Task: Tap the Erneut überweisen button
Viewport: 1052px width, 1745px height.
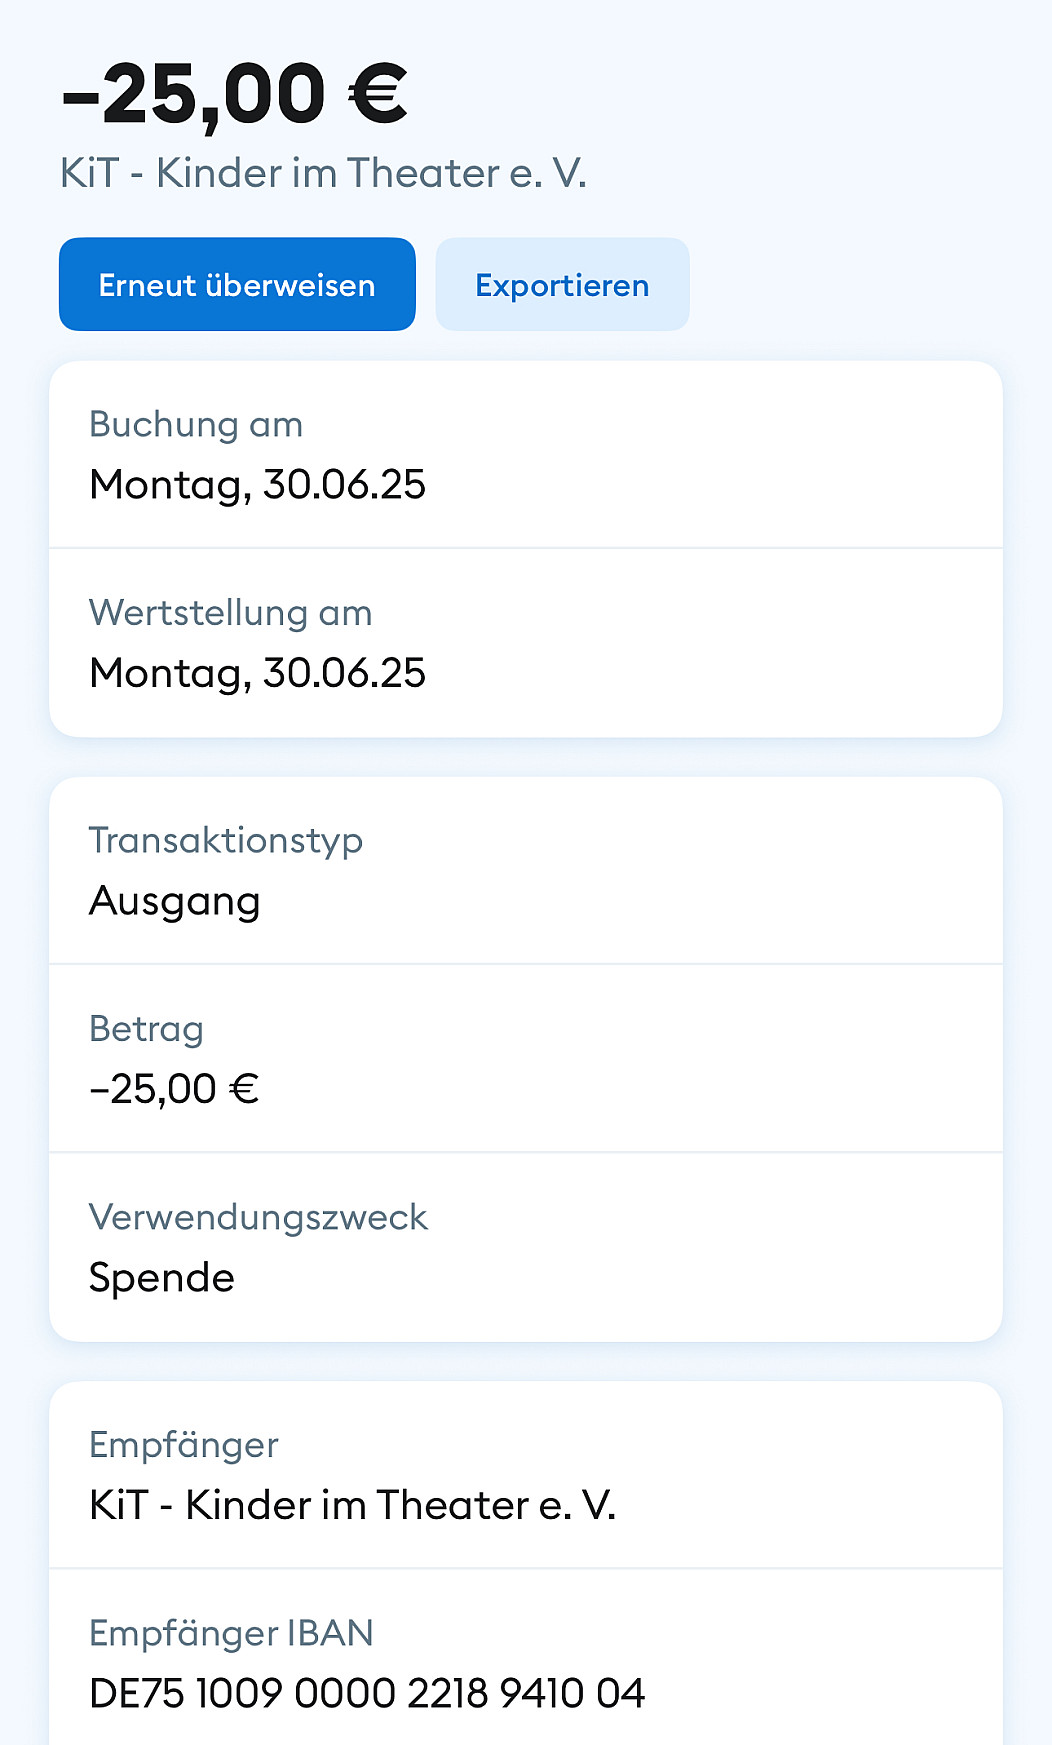Action: 237,285
